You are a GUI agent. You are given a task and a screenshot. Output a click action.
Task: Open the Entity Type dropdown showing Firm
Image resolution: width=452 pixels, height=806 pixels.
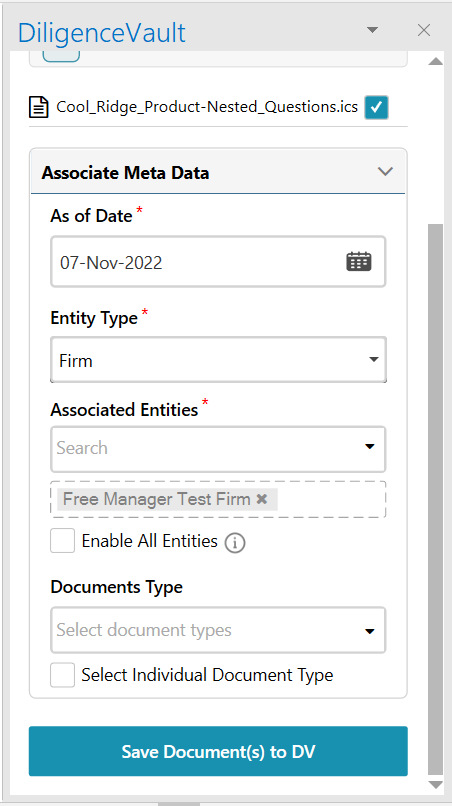(219, 360)
